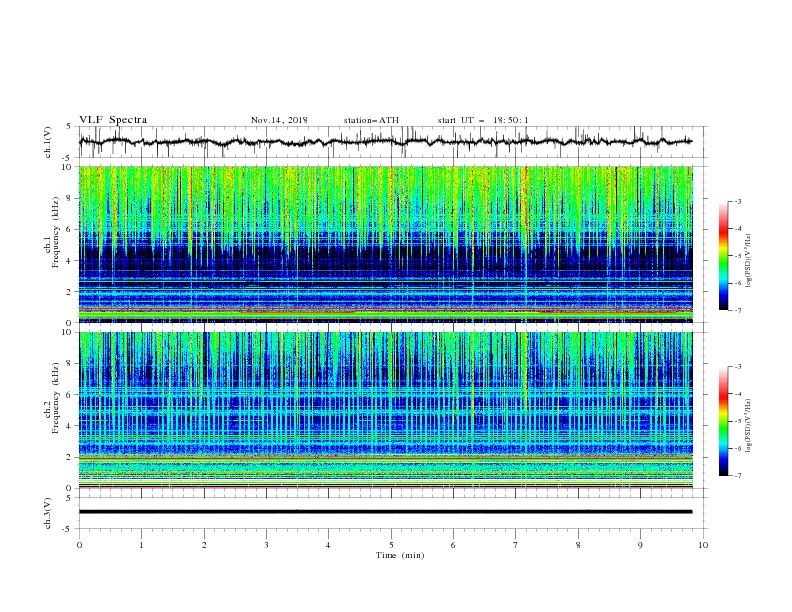Click the "5" tick on the time axis

(391, 545)
